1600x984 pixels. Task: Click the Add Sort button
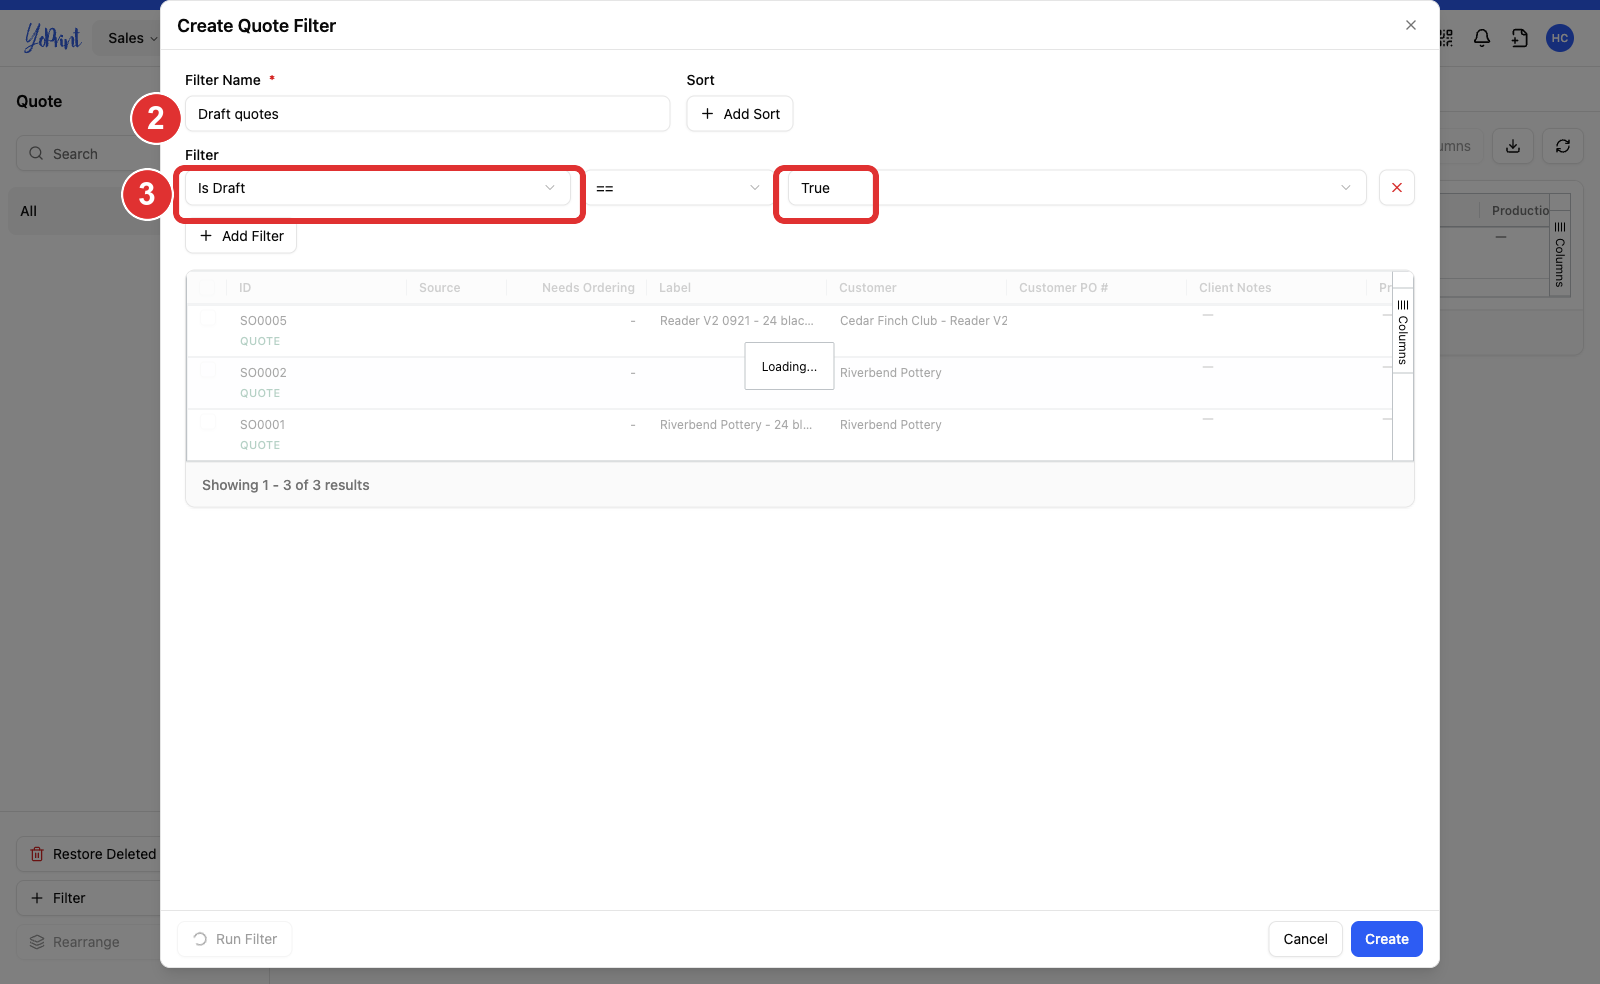tap(740, 114)
